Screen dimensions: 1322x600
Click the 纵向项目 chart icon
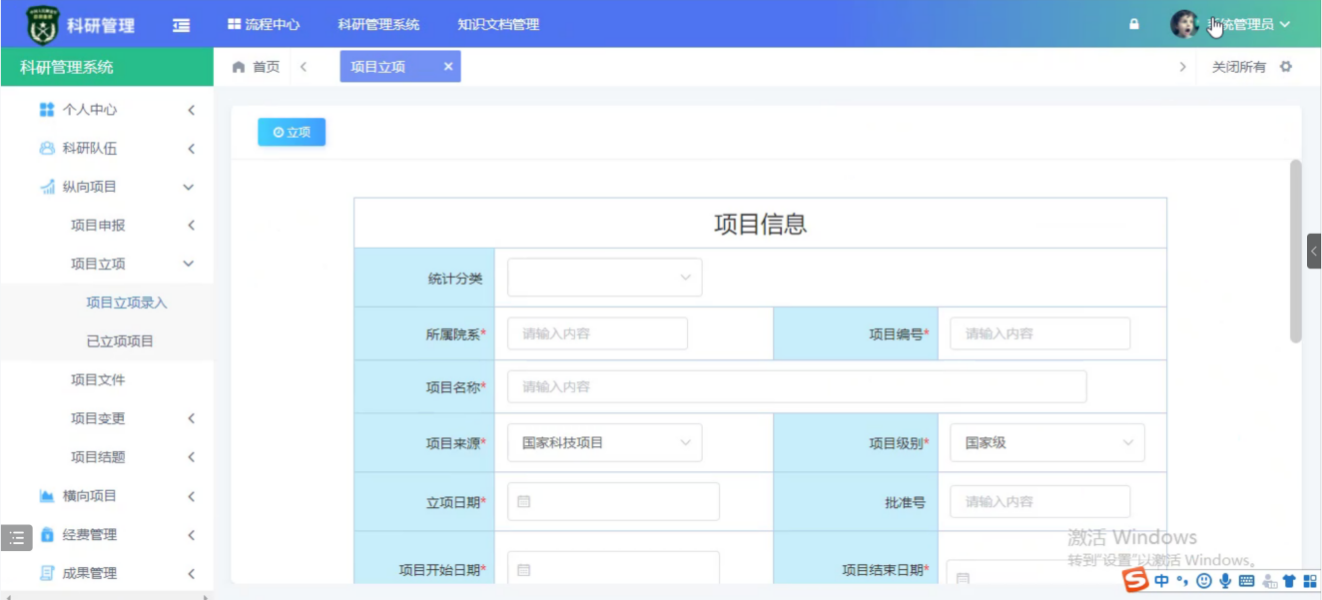coord(47,187)
